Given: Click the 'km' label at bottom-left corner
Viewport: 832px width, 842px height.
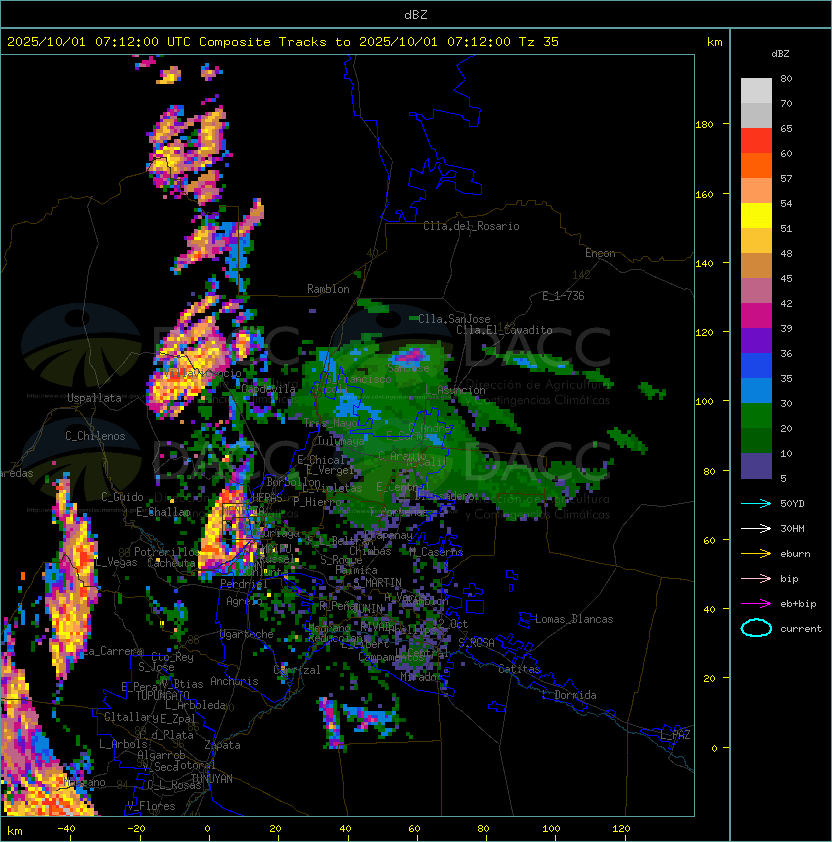Looking at the screenshot, I should (15, 831).
